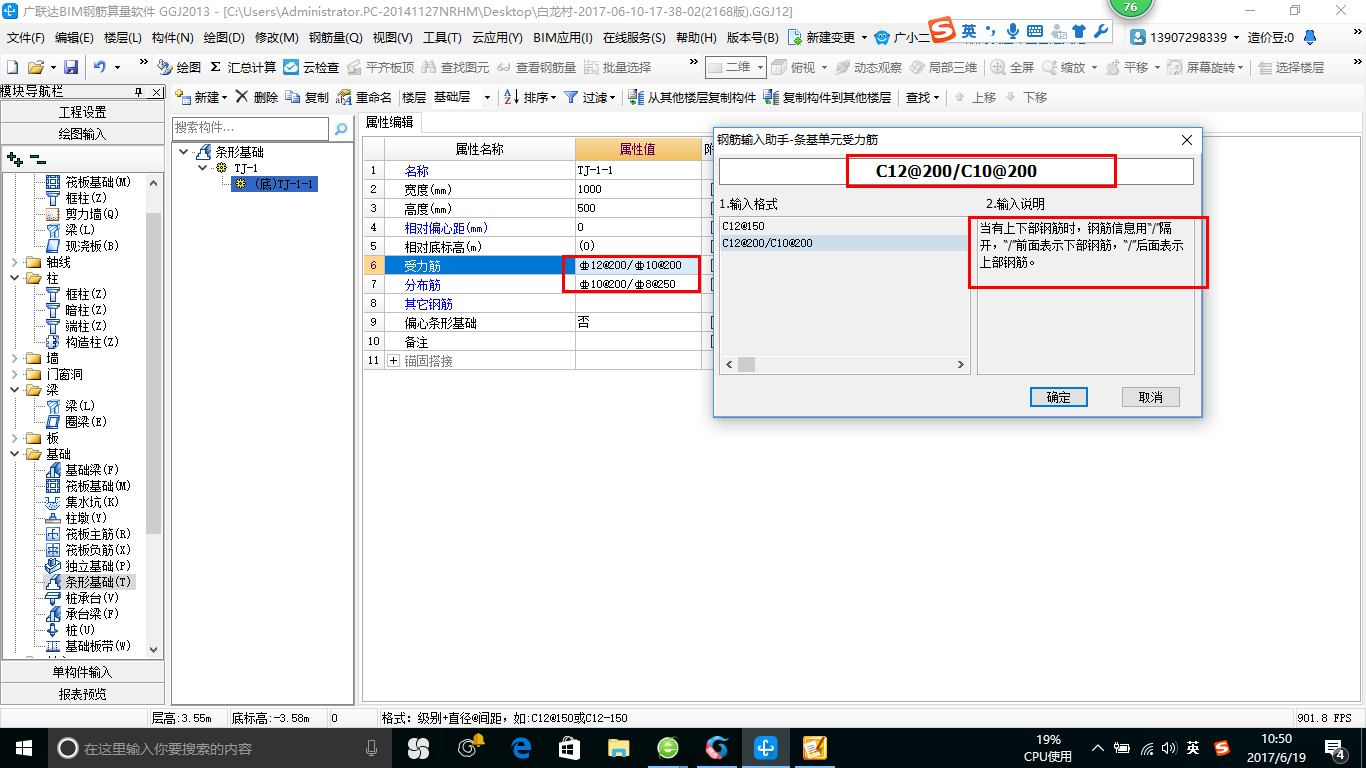Click 确定 in rebar input dialog

[1059, 397]
